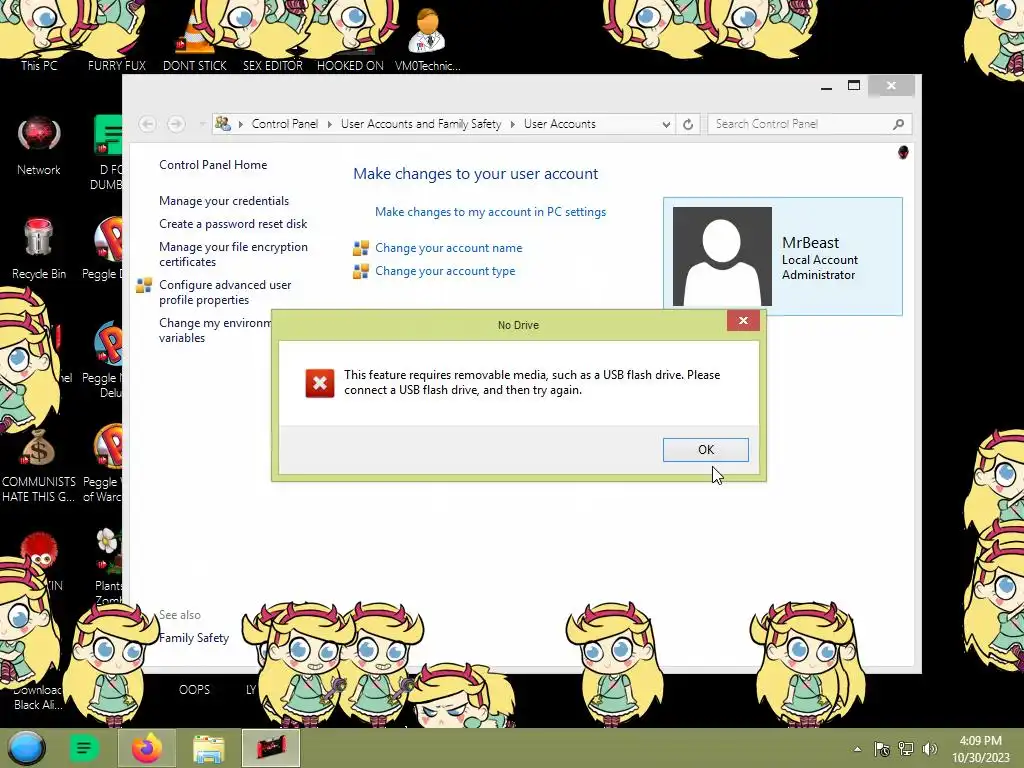The height and width of the screenshot is (768, 1024).
Task: Click the active Control Panel taskbar button
Action: pyautogui.click(x=270, y=748)
